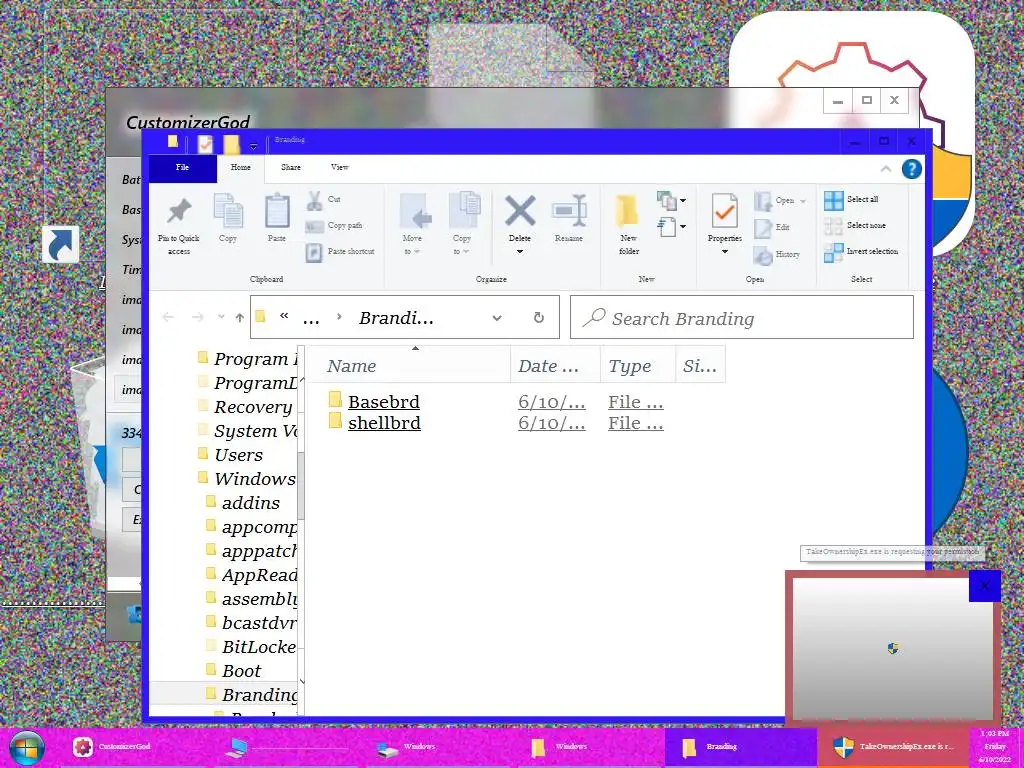Viewport: 1024px width, 768px height.
Task: Click the Refresh icon in address bar
Action: click(539, 317)
